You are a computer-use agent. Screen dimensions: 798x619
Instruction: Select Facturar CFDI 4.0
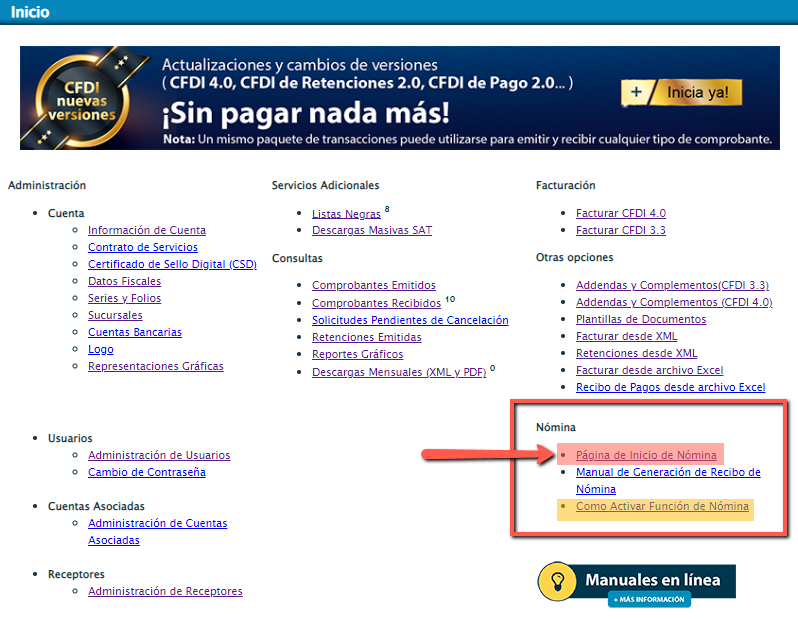coord(620,213)
